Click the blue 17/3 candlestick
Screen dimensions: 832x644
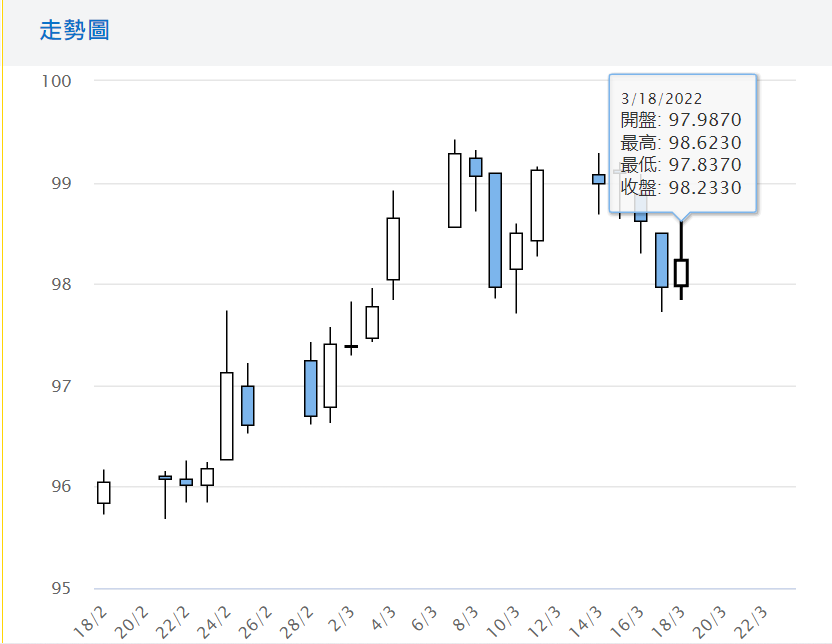click(x=661, y=260)
